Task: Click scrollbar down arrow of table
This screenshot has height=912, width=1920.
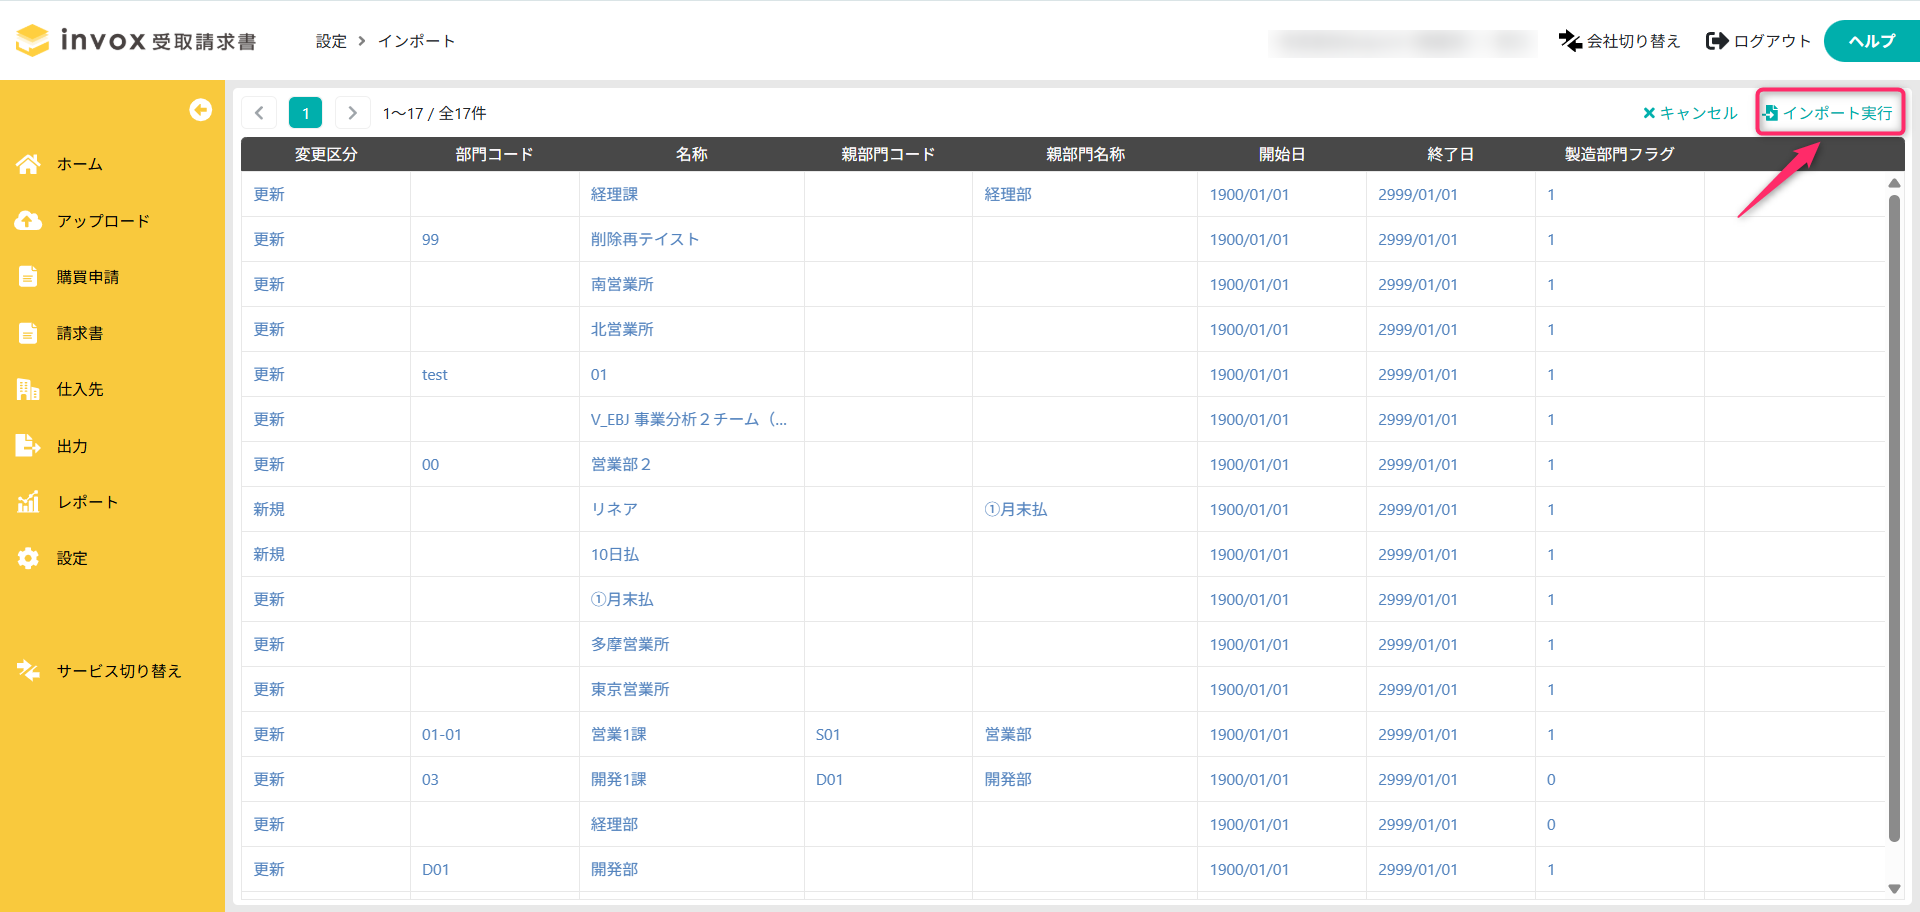Action: pos(1894,888)
